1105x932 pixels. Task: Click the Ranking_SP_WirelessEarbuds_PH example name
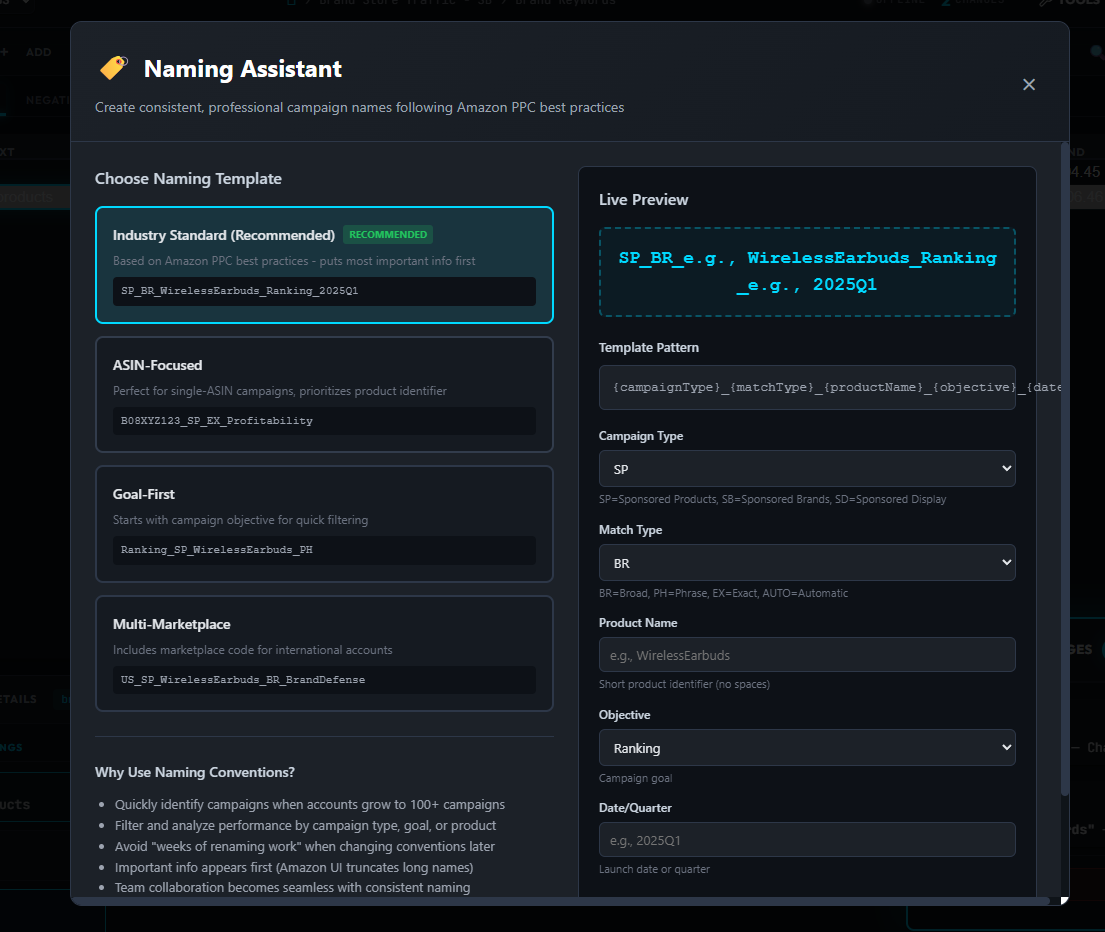pyautogui.click(x=324, y=550)
